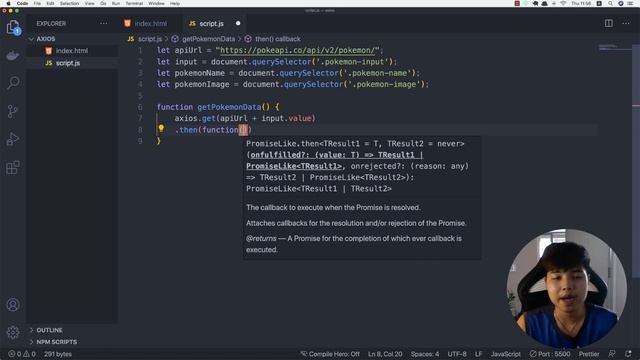Open editor More Actions ellipsis
640x360 pixels.
[626, 23]
